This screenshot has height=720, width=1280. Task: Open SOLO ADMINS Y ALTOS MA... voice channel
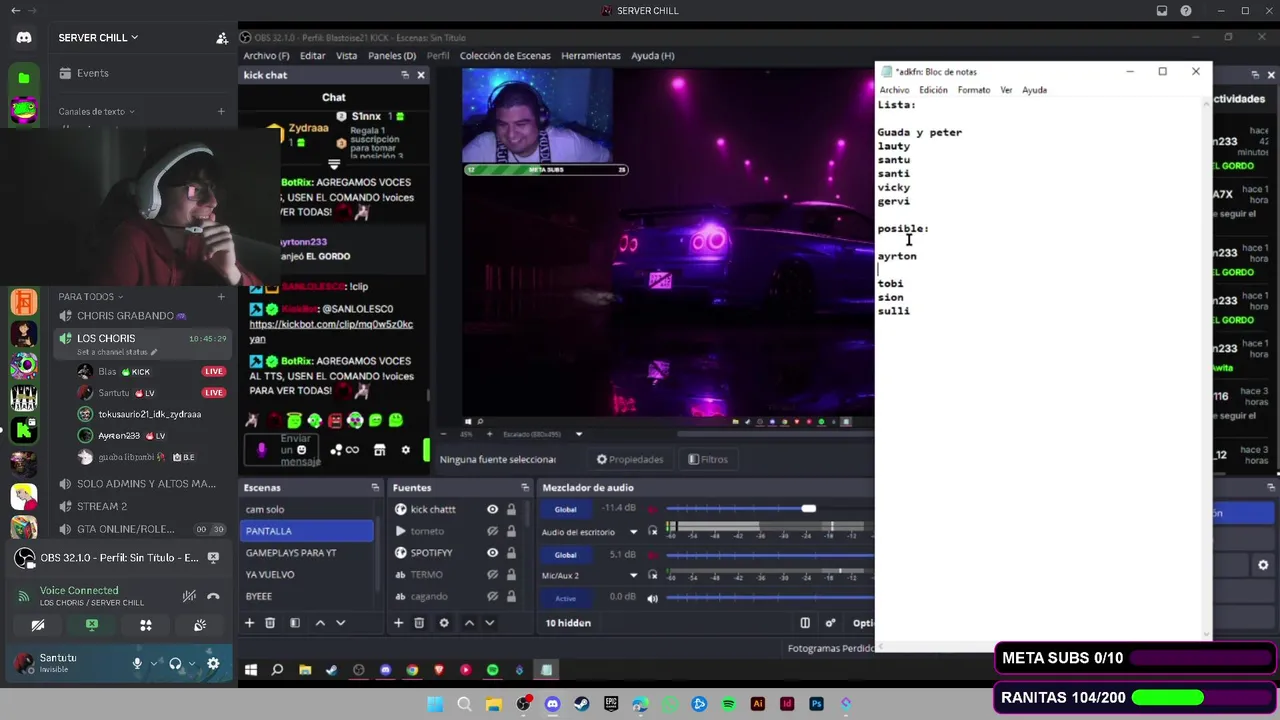pyautogui.click(x=140, y=484)
